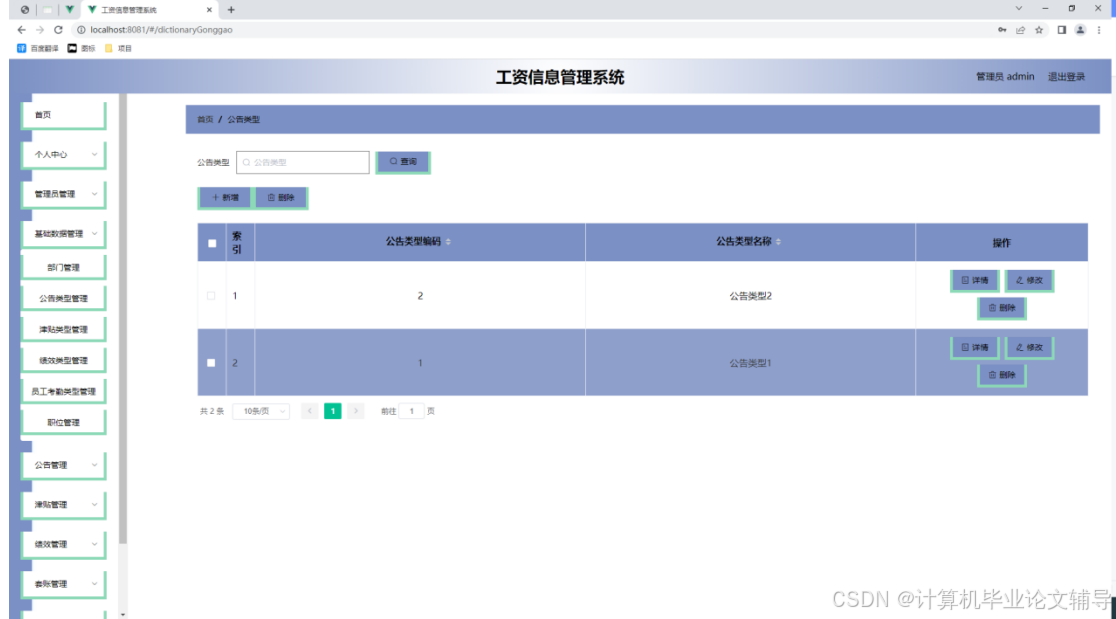Click the 查询 search button
1116x619 pixels.
point(402,161)
